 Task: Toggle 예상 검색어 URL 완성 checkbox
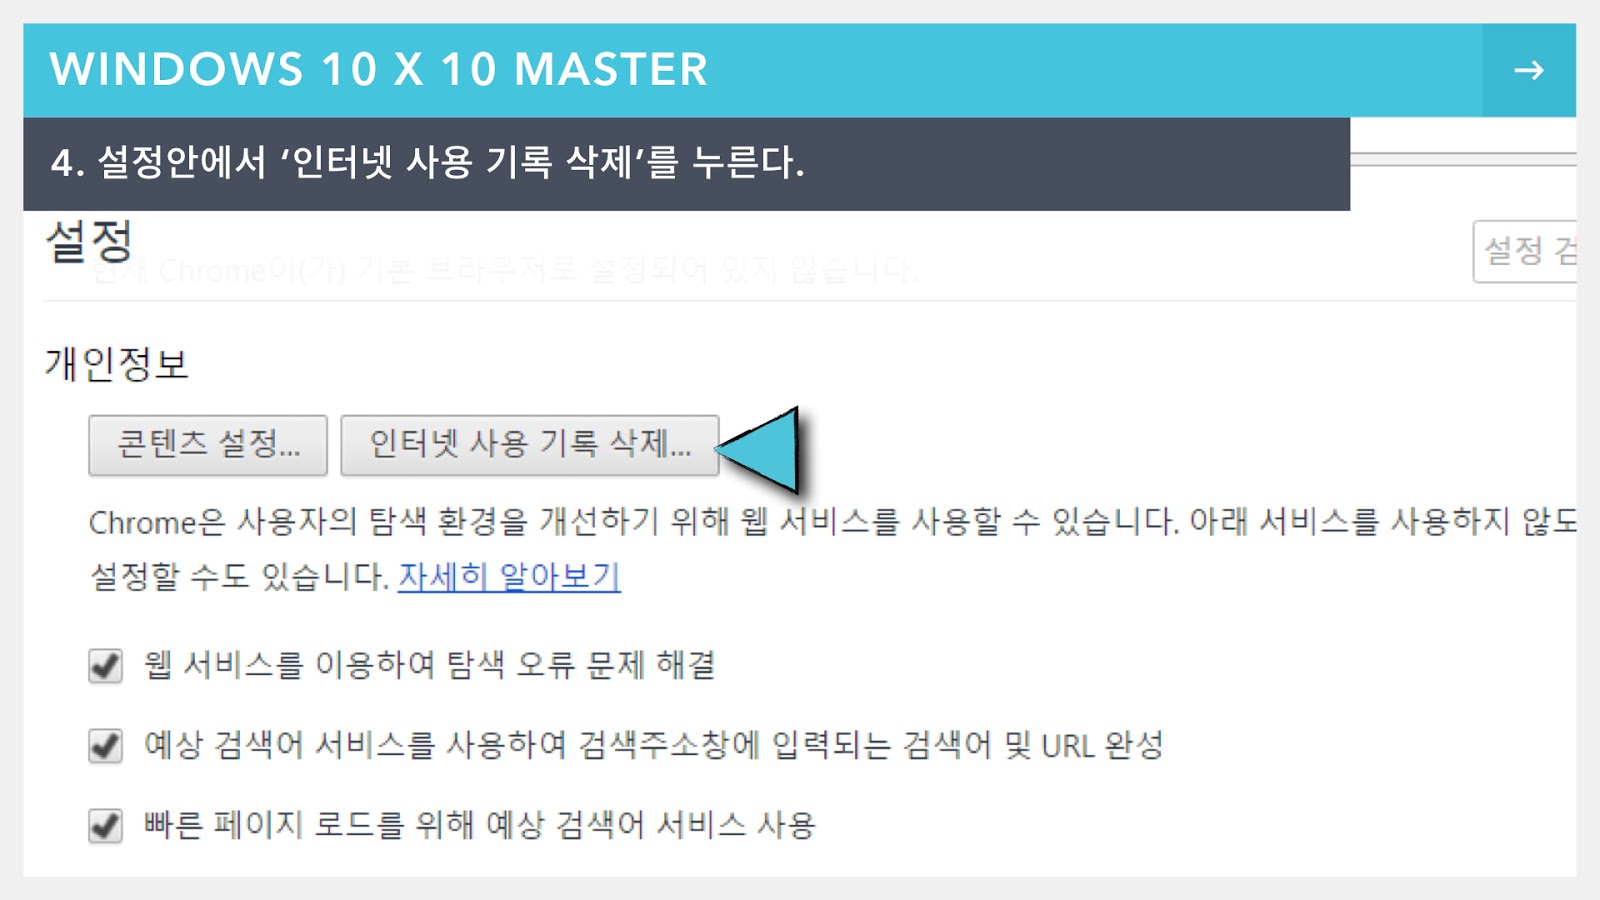pos(105,746)
